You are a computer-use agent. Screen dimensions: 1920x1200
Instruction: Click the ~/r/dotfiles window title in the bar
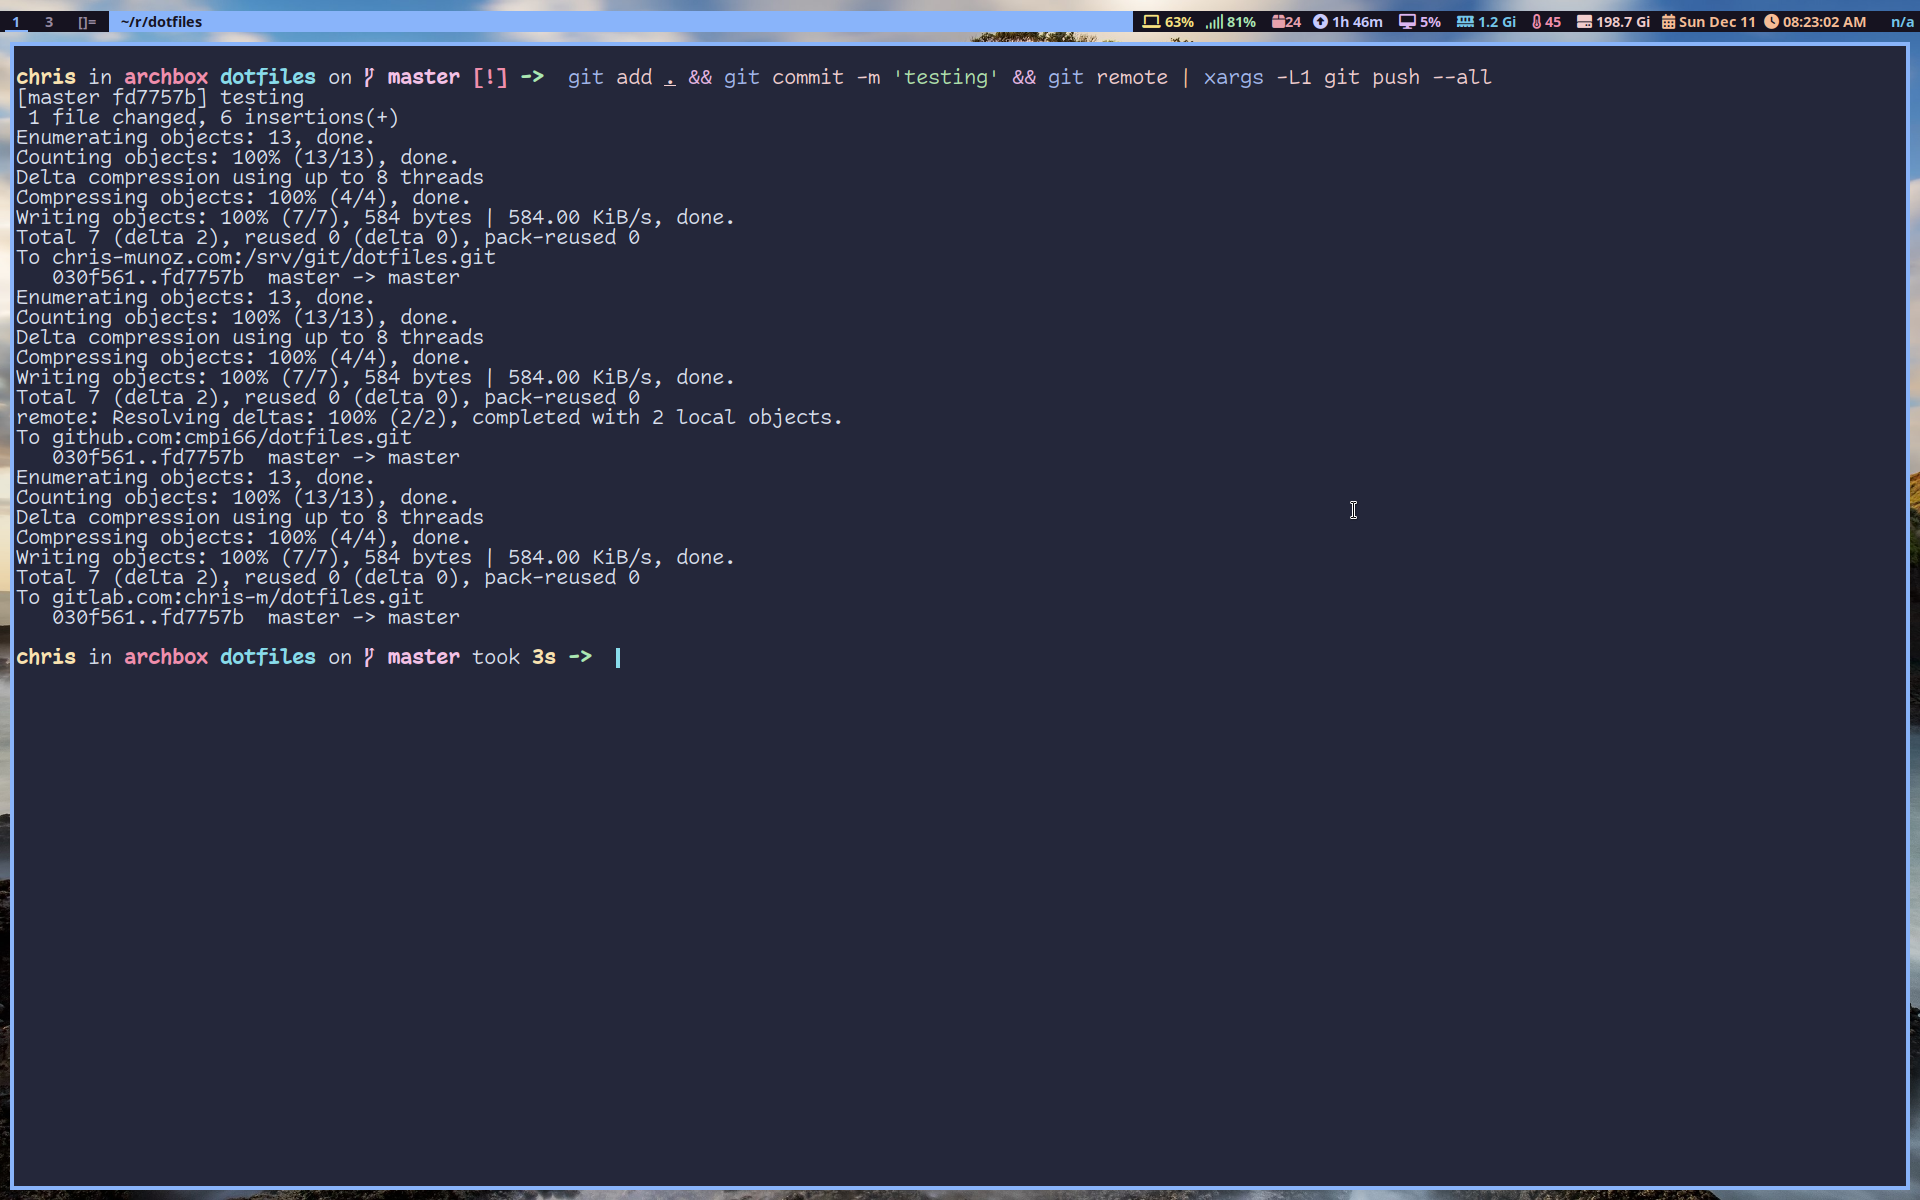[x=161, y=22]
